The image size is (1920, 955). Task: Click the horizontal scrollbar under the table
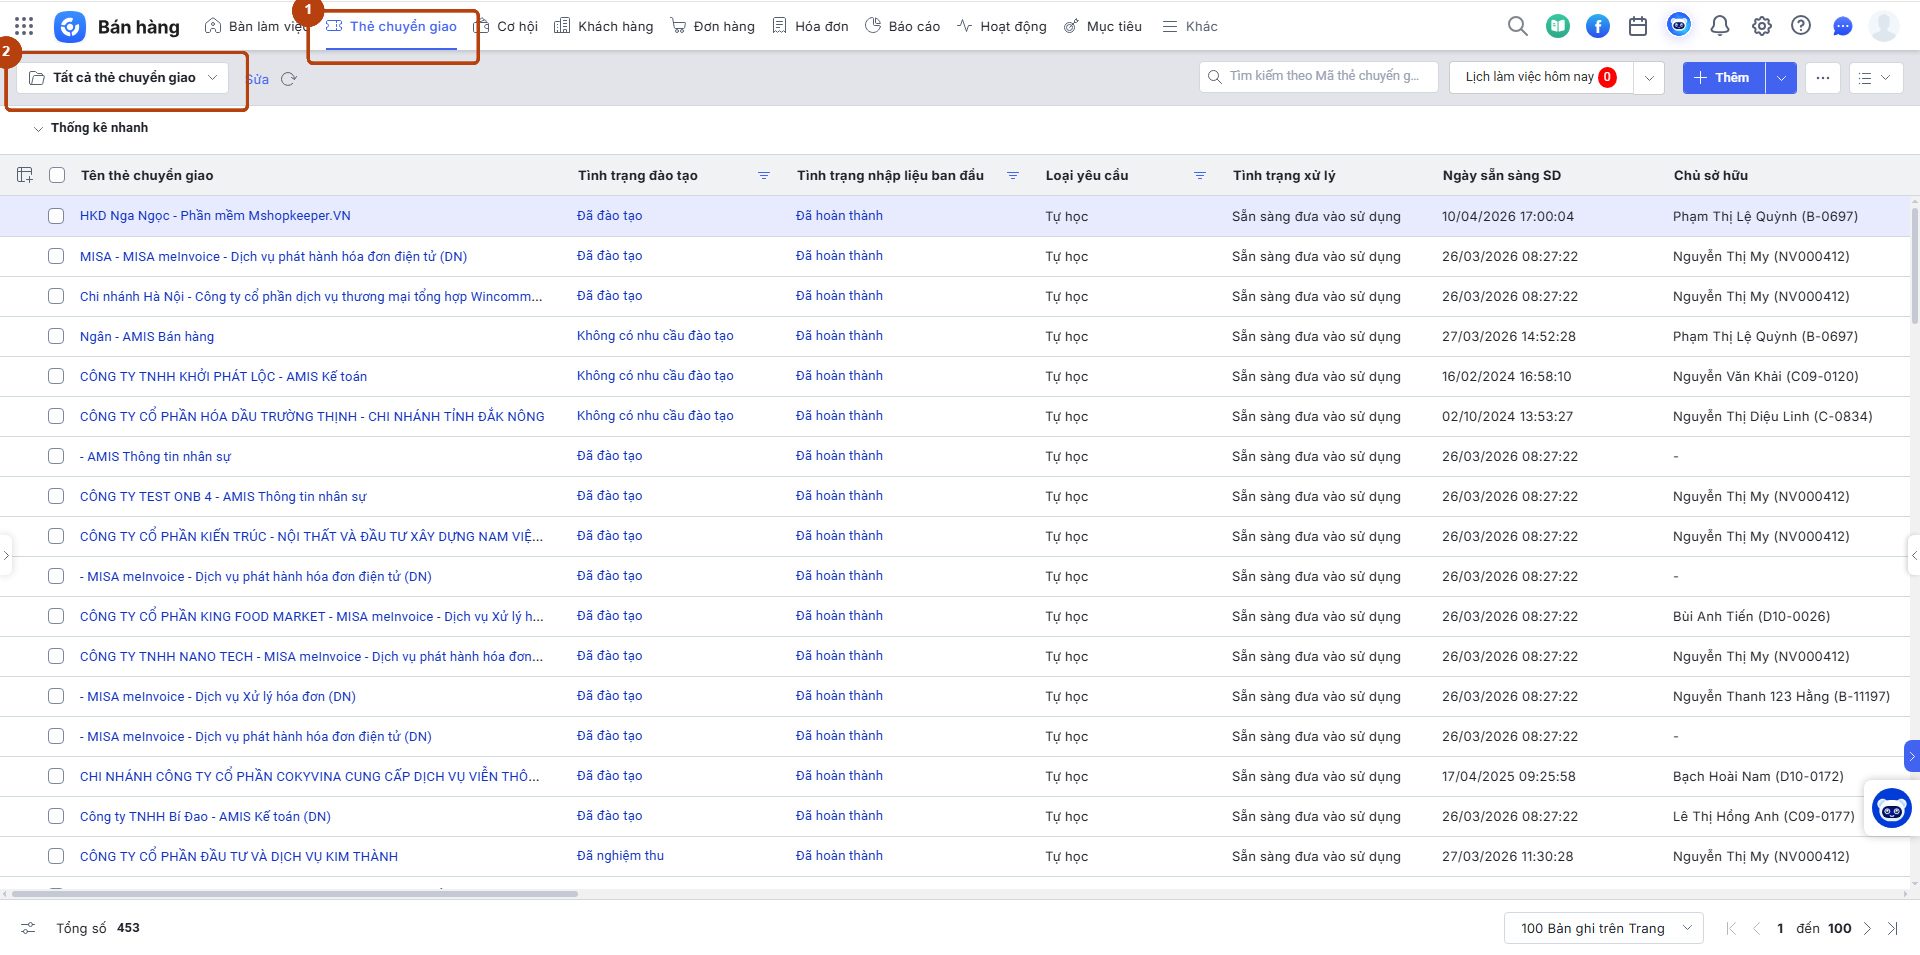[295, 893]
